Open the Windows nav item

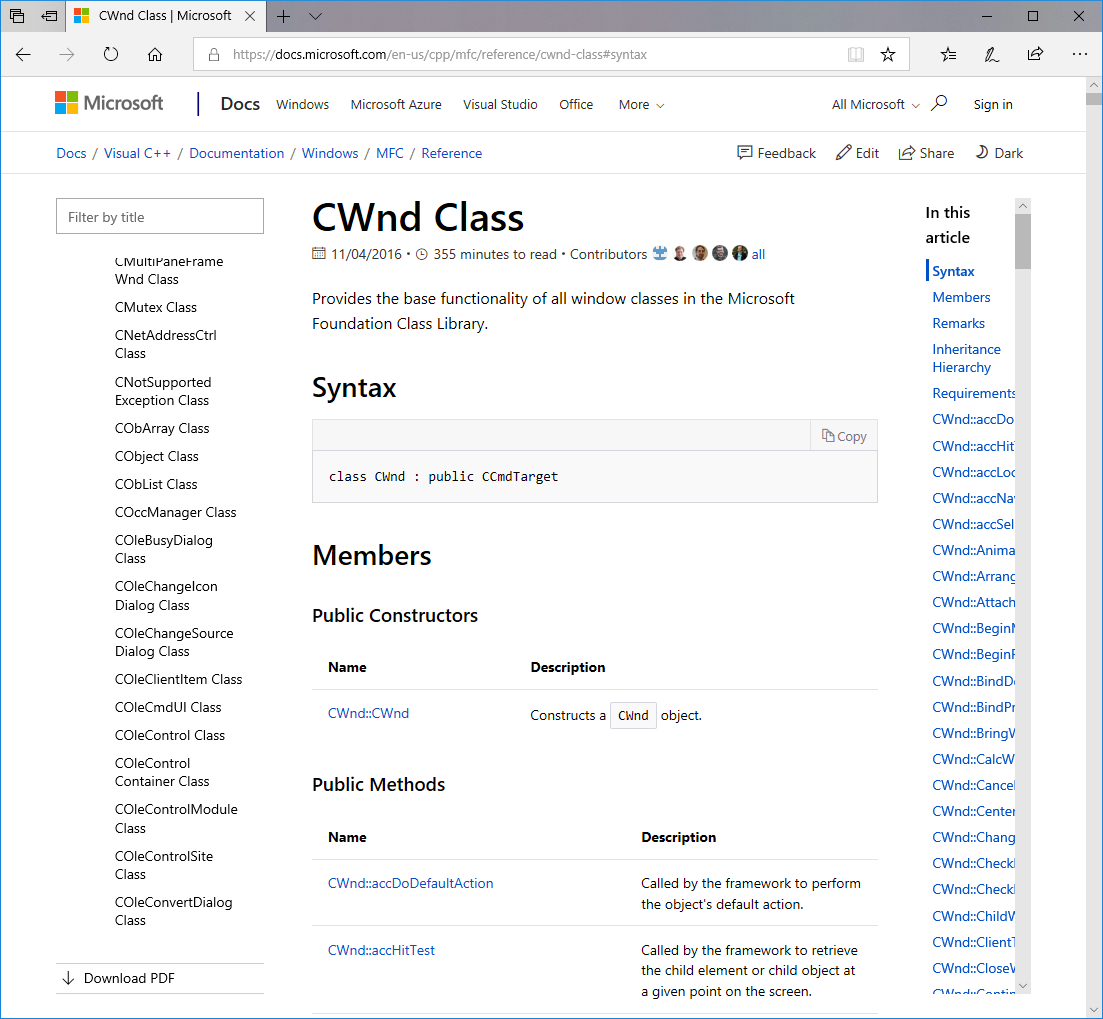pyautogui.click(x=302, y=104)
